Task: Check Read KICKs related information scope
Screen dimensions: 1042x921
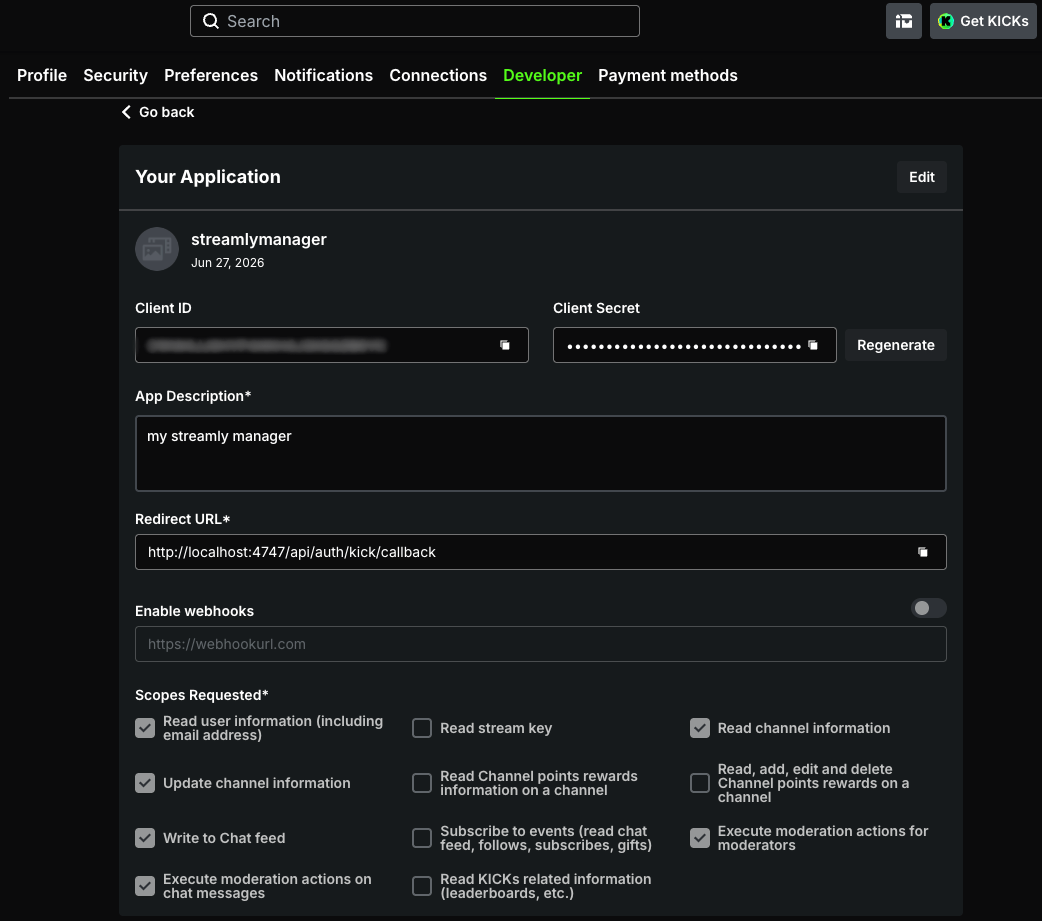Action: click(422, 886)
